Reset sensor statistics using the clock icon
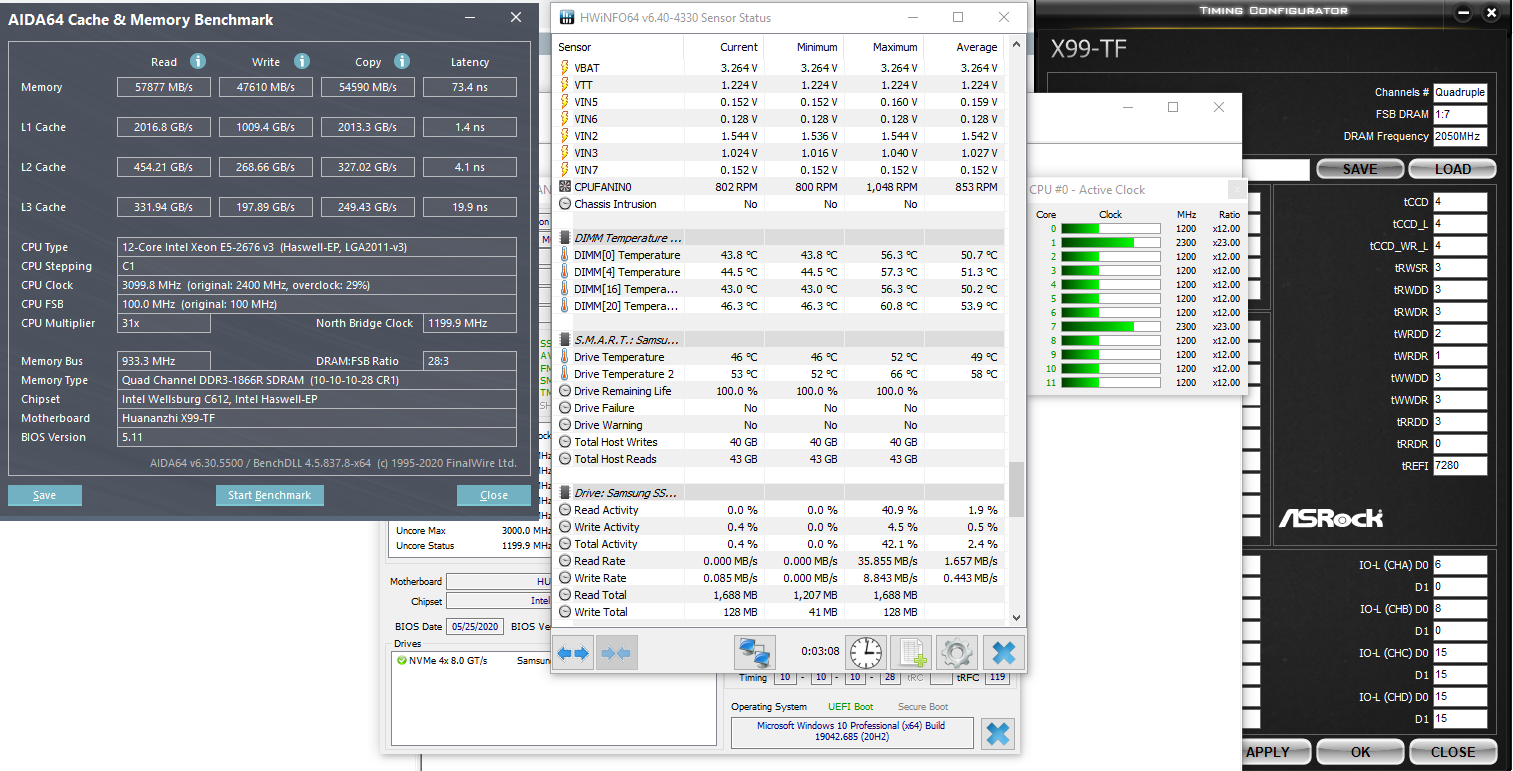This screenshot has width=1513, height=771. (x=866, y=653)
